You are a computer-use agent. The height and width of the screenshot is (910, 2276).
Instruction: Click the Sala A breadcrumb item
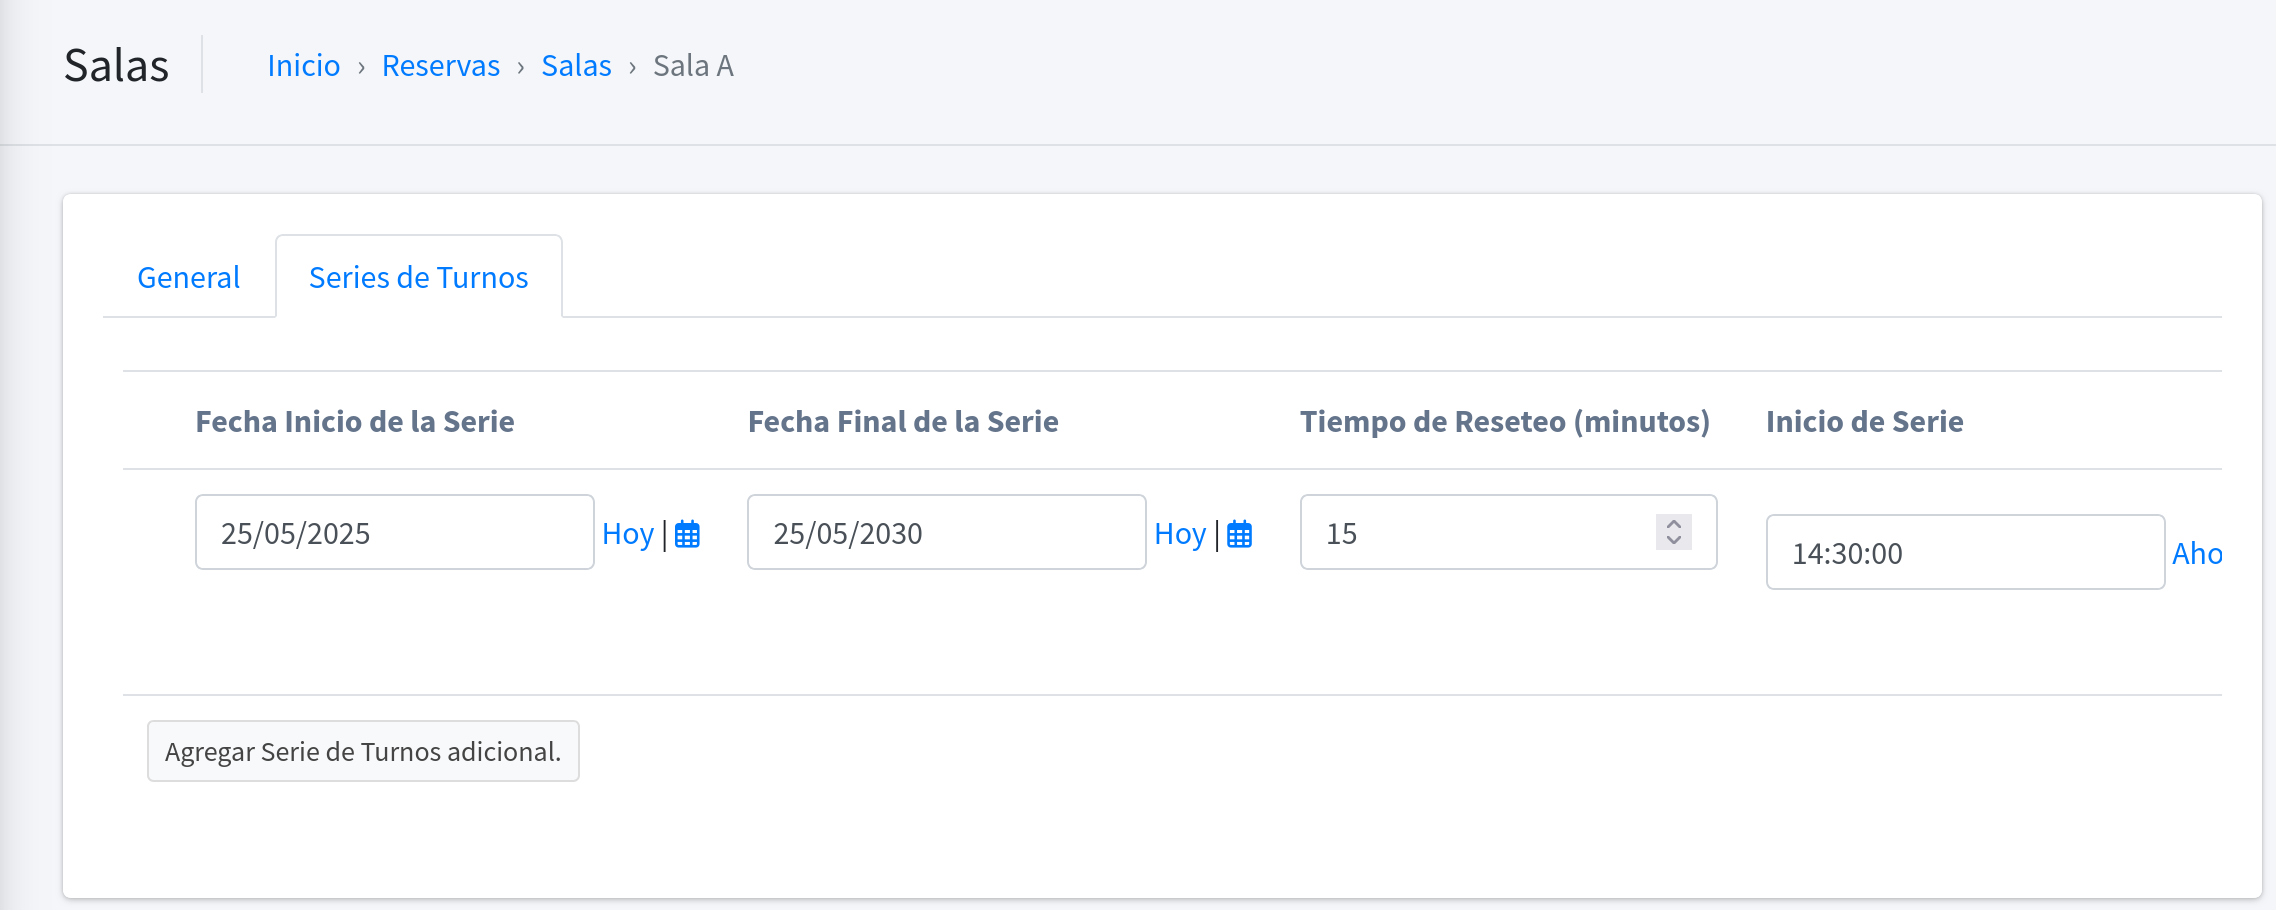point(693,66)
